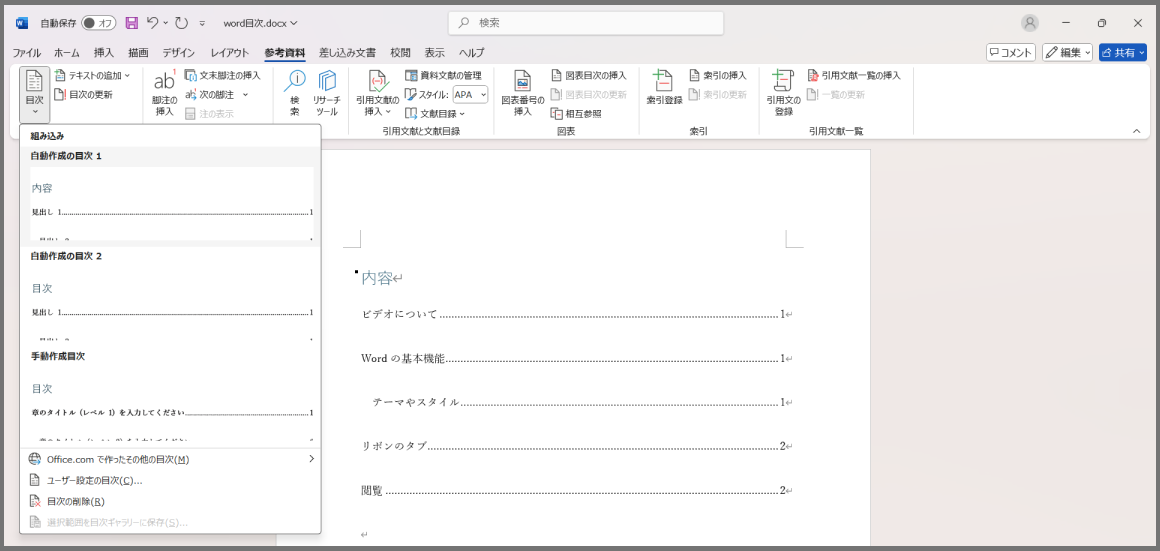Open the user account profile icon
1160x551 pixels.
click(1030, 23)
